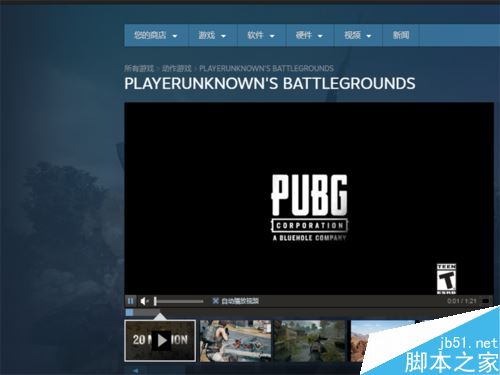The height and width of the screenshot is (375, 500).
Task: Open the 游戏 dropdown menu
Action: pos(212,35)
